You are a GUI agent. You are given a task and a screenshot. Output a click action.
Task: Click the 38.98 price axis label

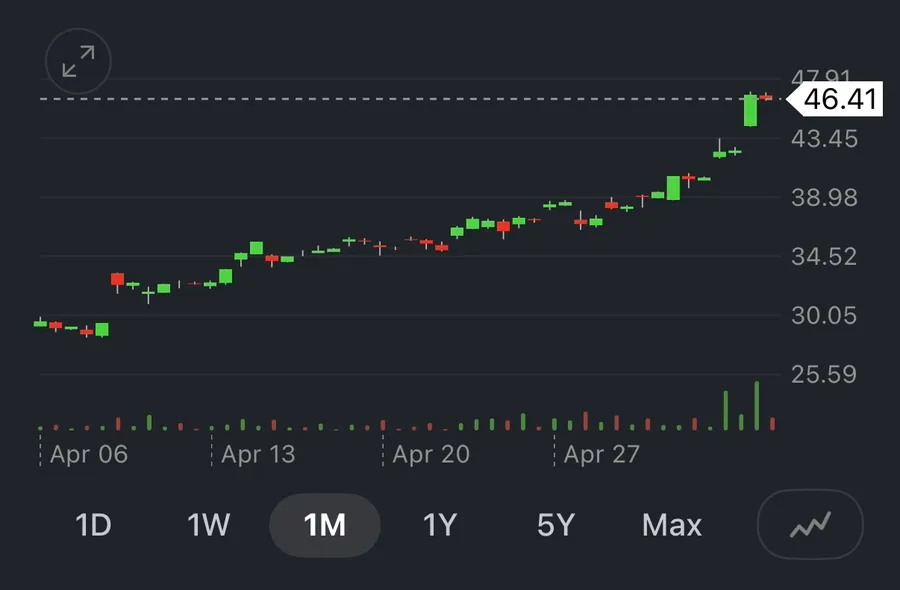click(x=824, y=198)
